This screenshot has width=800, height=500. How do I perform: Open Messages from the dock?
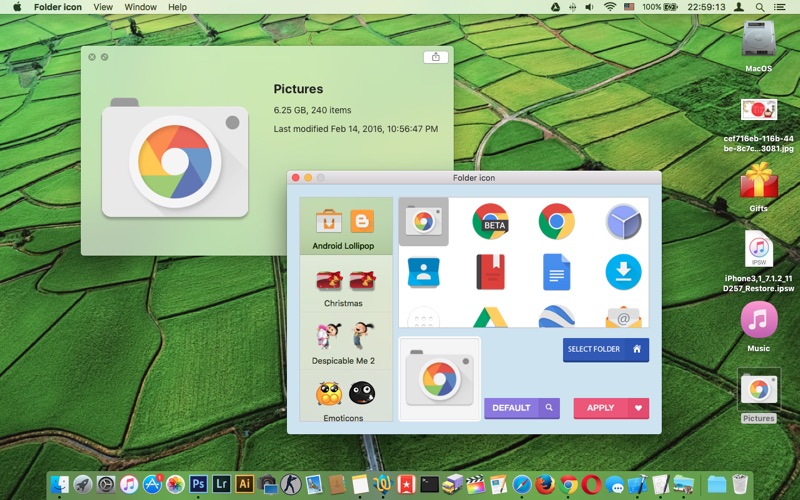pos(614,485)
